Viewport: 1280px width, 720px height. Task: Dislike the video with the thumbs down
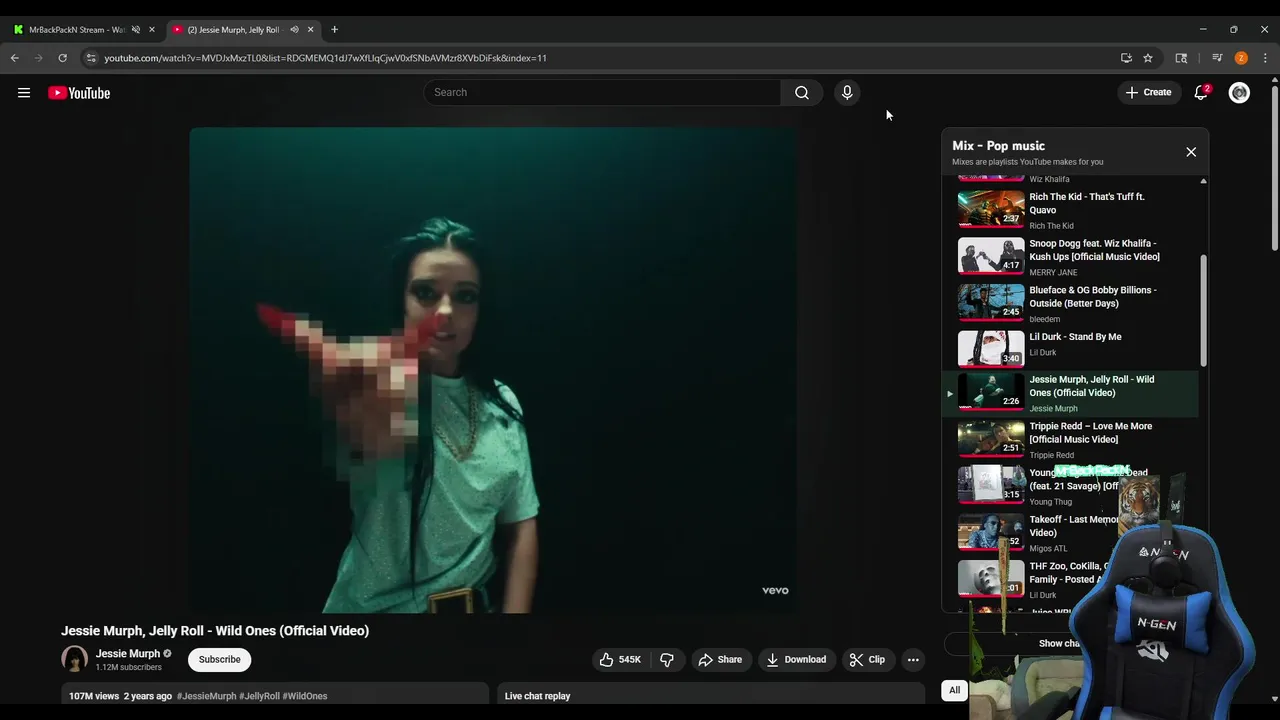[667, 660]
